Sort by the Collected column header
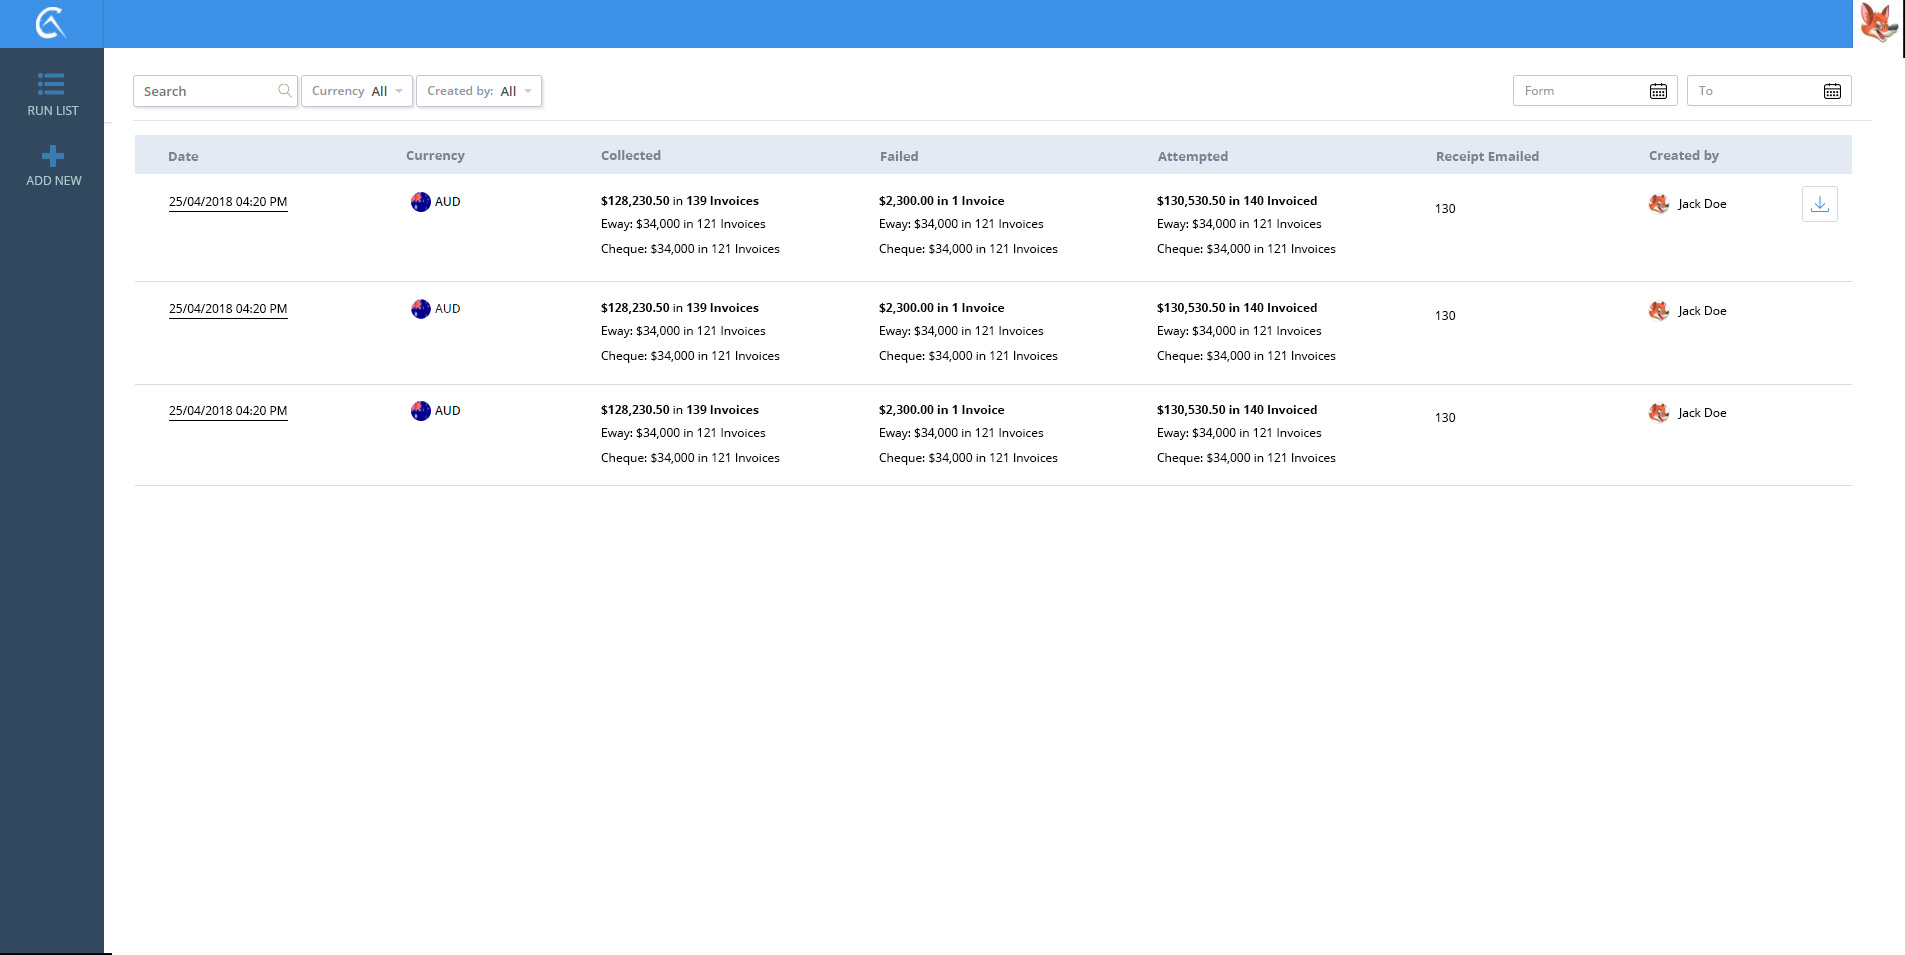 630,156
